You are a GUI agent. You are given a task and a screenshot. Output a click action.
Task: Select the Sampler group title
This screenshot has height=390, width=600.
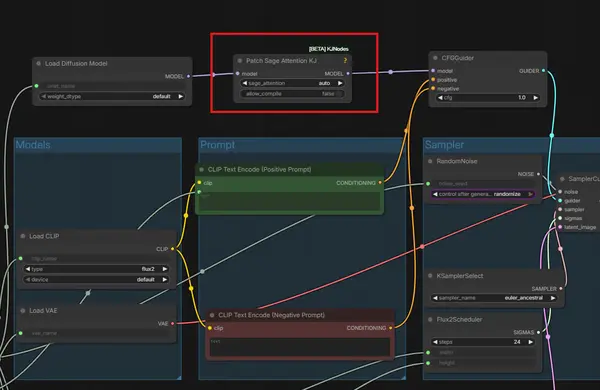point(444,145)
